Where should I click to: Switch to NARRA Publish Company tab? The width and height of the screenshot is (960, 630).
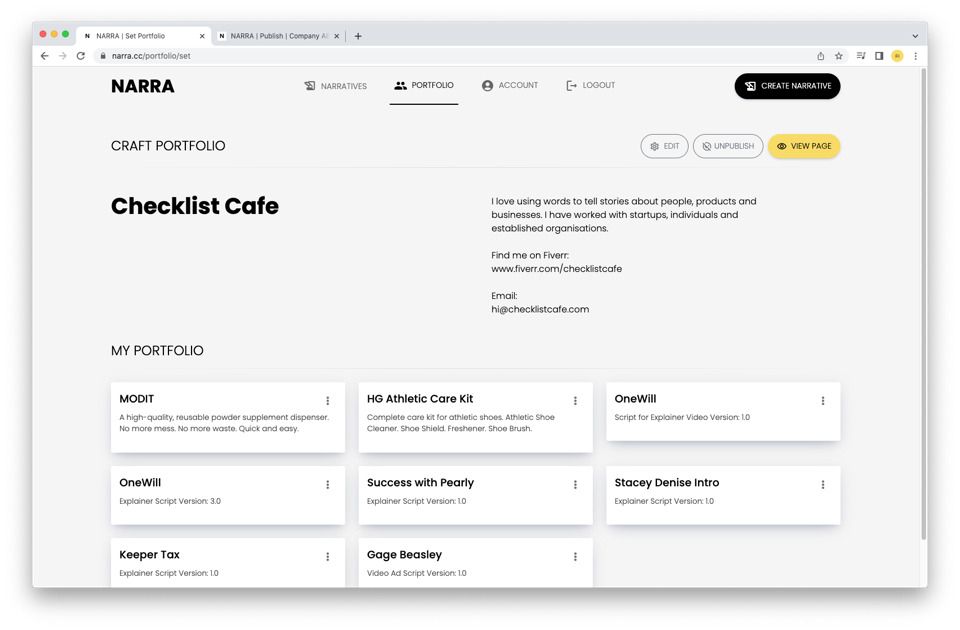point(279,36)
